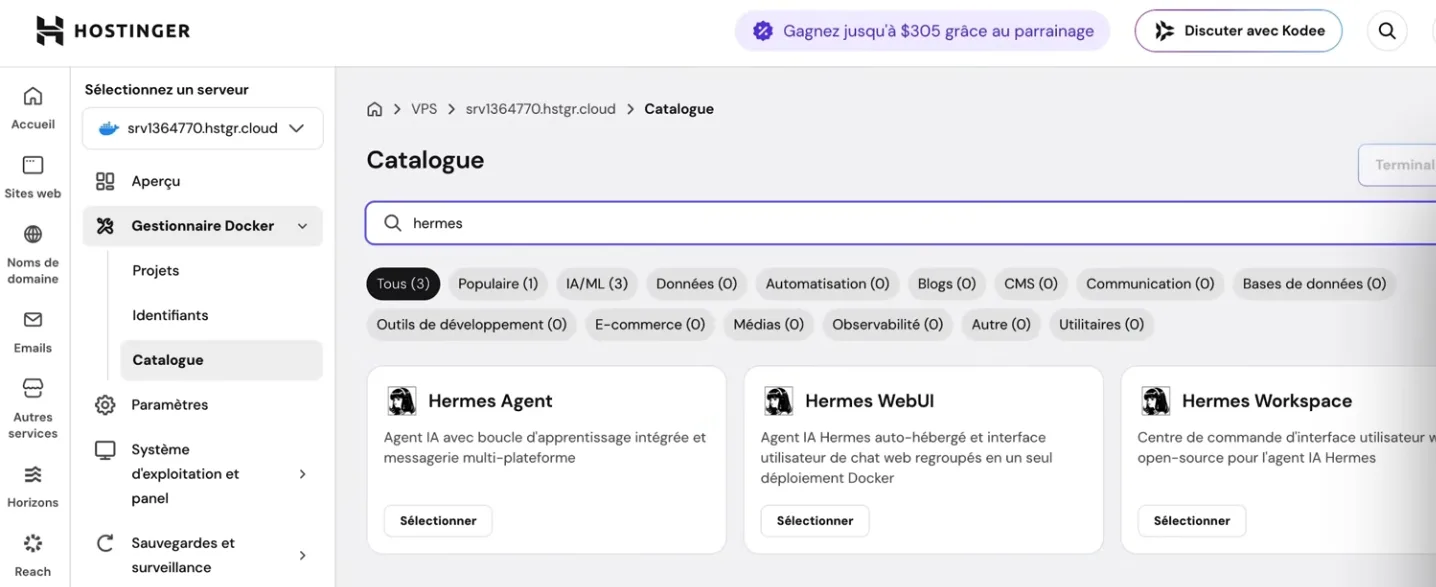Collapse the Gestionnaire Docker section chevron
The image size is (1436, 587).
point(303,227)
